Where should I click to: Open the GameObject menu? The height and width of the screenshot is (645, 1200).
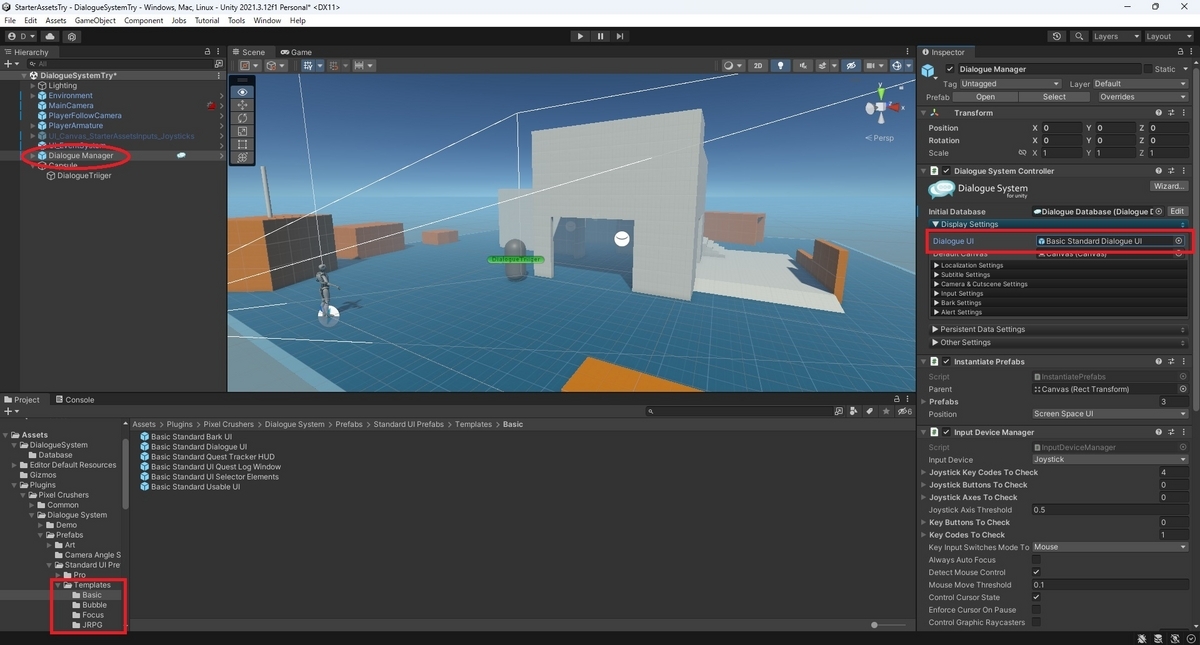tap(95, 19)
